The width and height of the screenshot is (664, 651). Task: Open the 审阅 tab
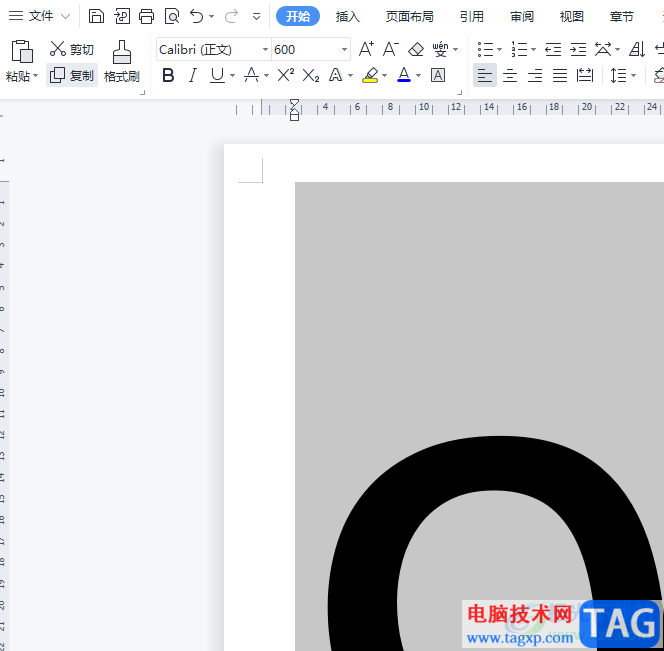[x=522, y=17]
